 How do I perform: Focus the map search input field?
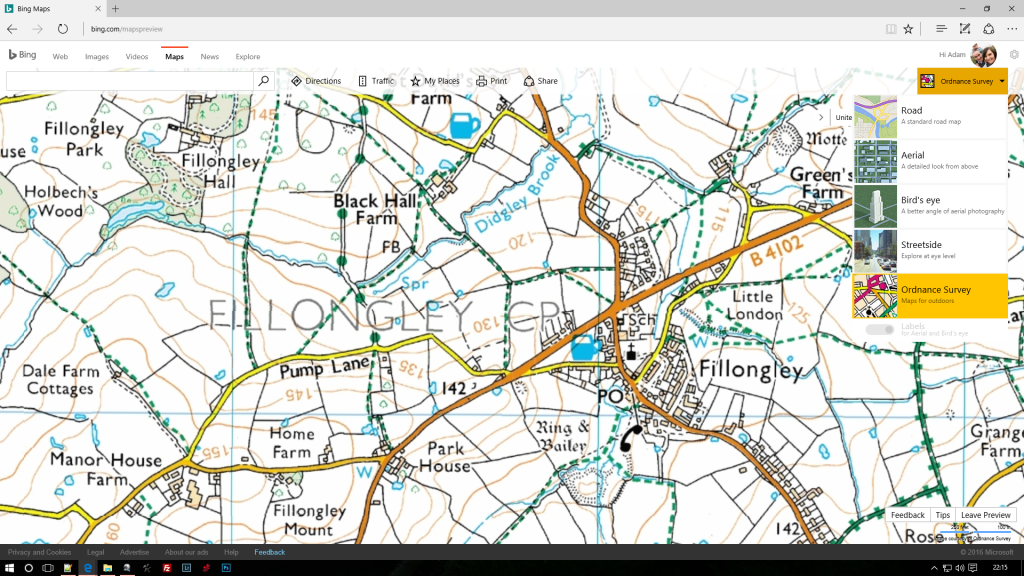tap(129, 81)
